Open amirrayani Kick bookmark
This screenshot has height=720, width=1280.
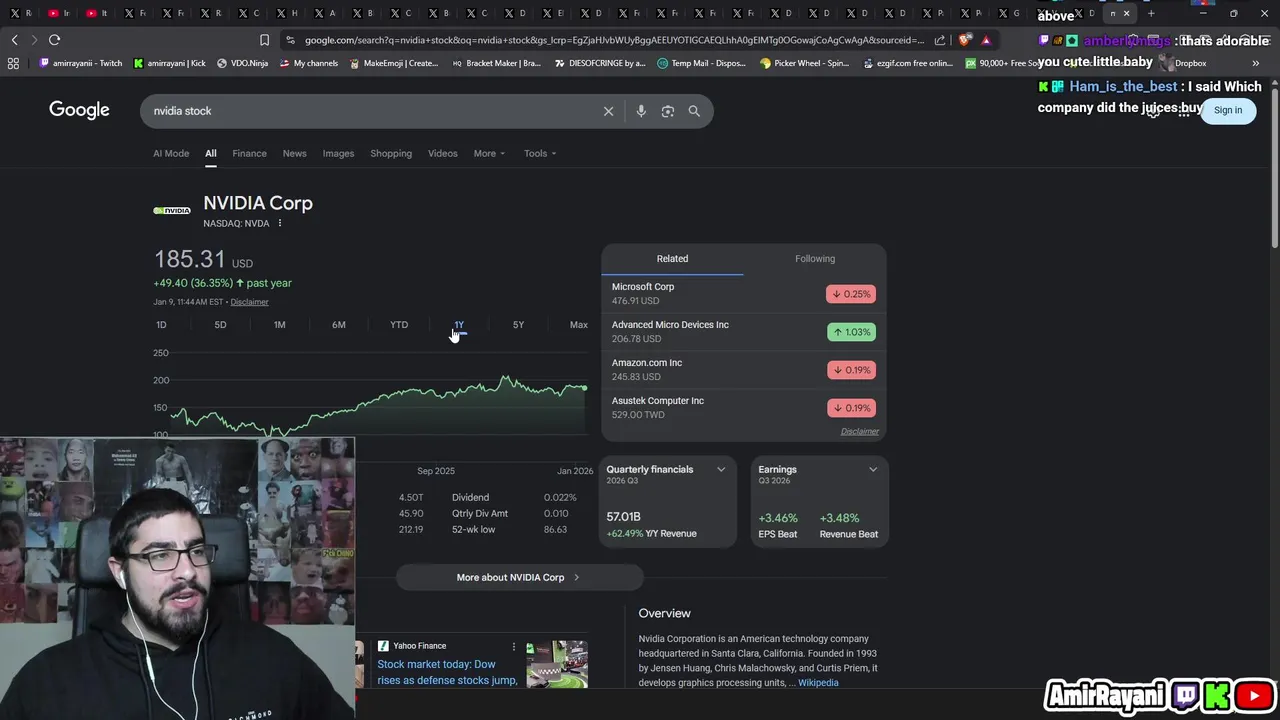pos(169,63)
